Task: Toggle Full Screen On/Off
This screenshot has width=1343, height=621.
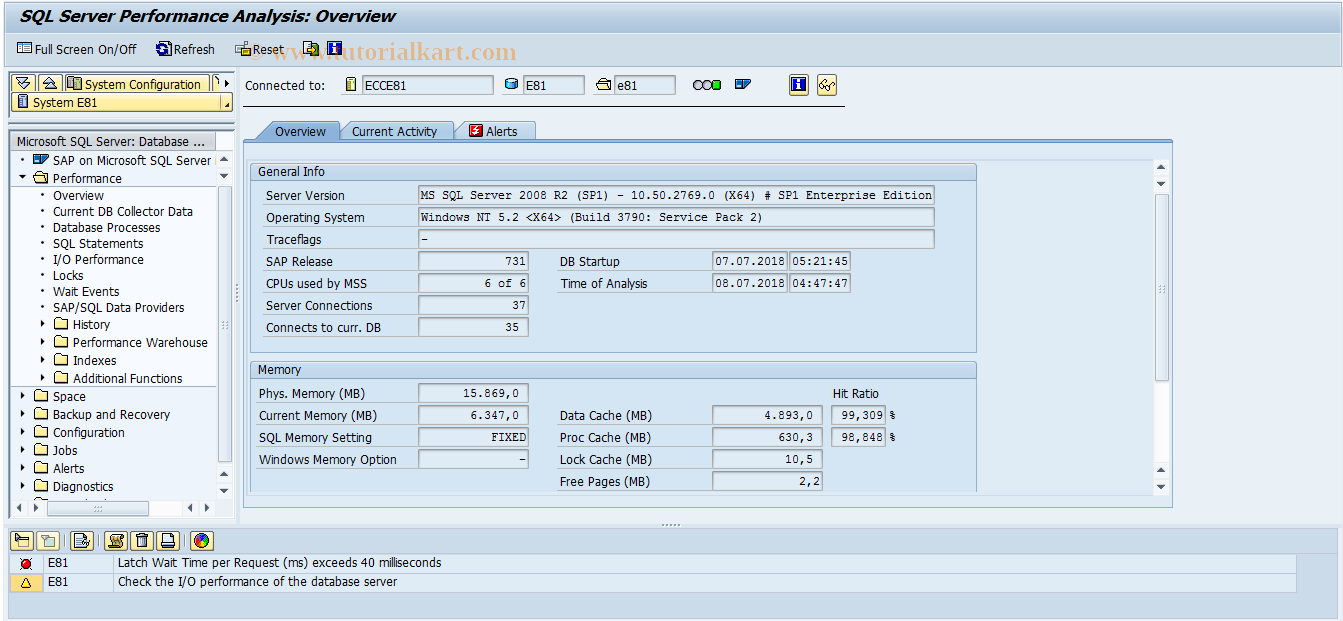Action: pyautogui.click(x=76, y=49)
